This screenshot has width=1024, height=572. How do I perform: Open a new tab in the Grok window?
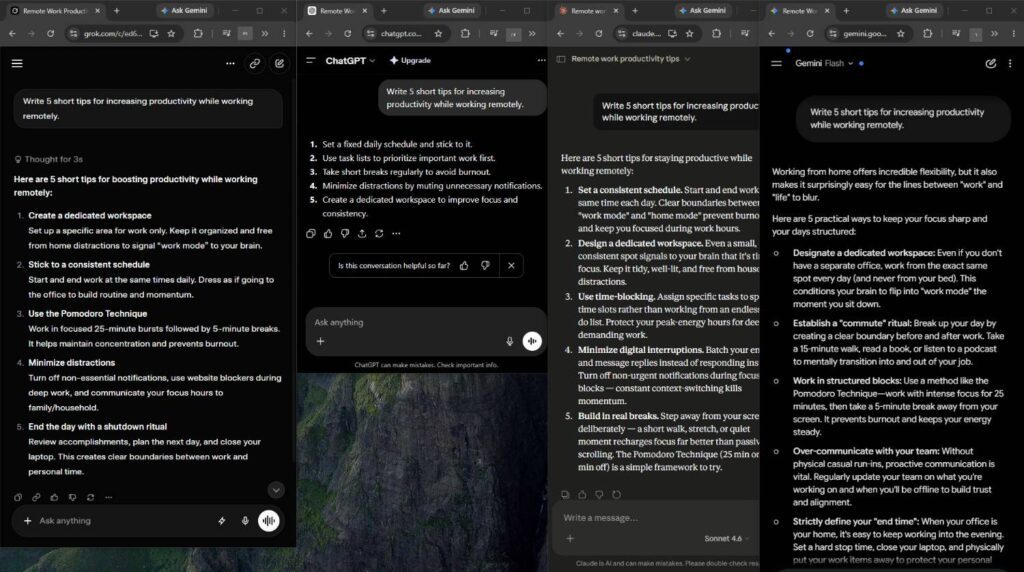coord(116,10)
